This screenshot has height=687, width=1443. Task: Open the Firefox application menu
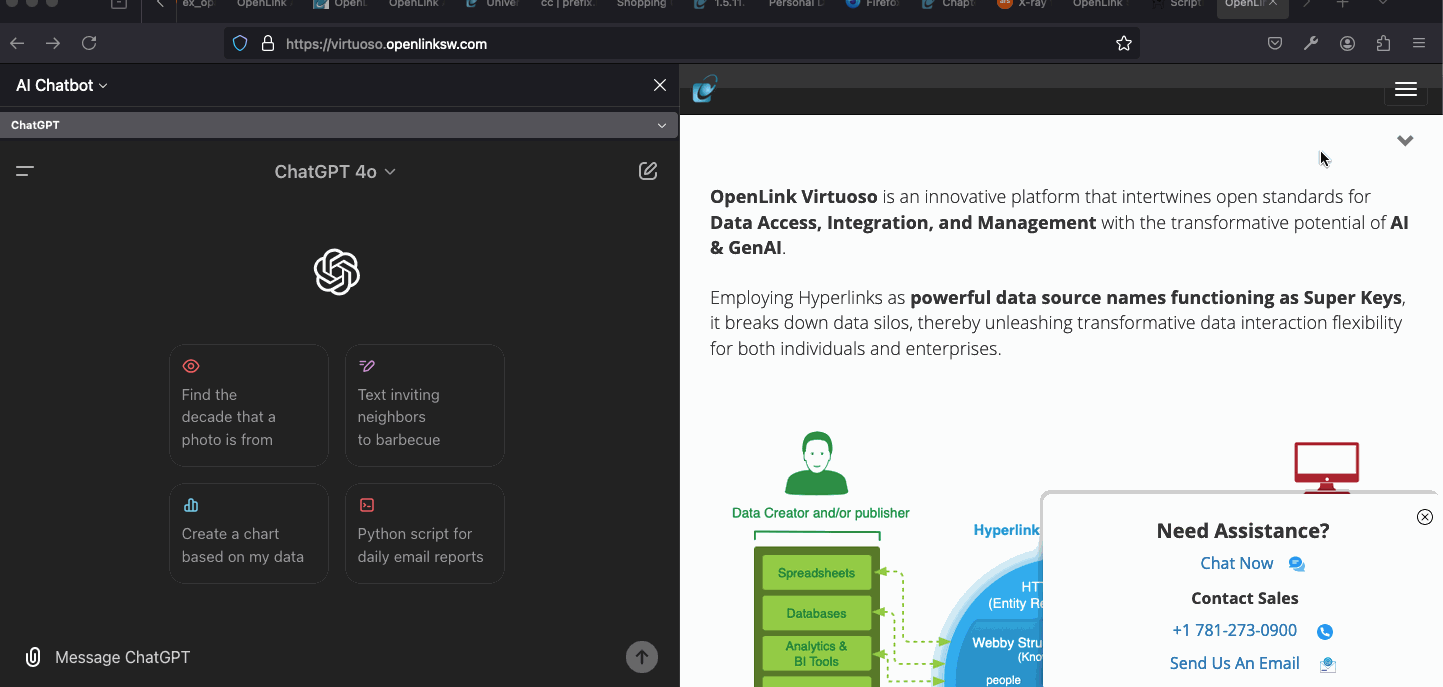[x=1419, y=43]
